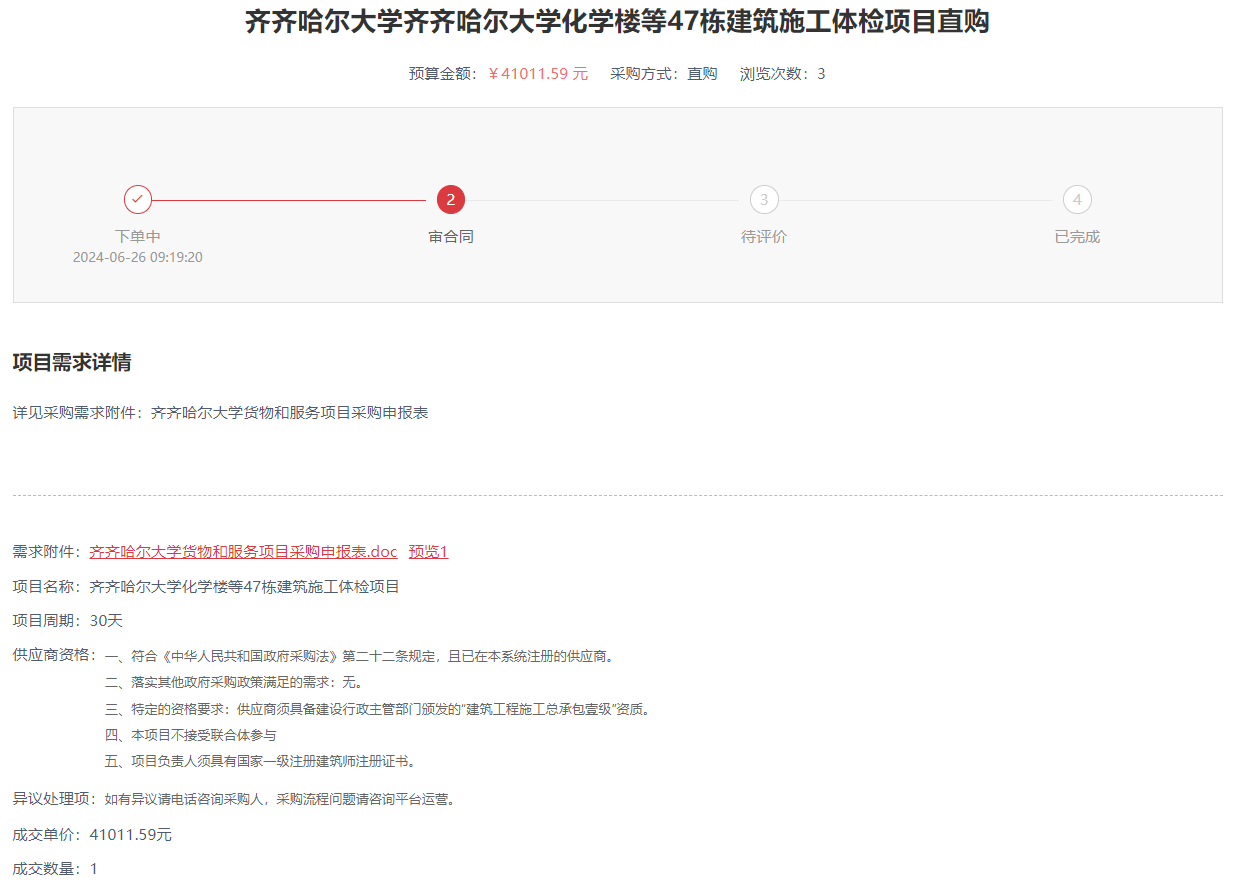
Task: Click the page title heading
Action: tap(617, 22)
